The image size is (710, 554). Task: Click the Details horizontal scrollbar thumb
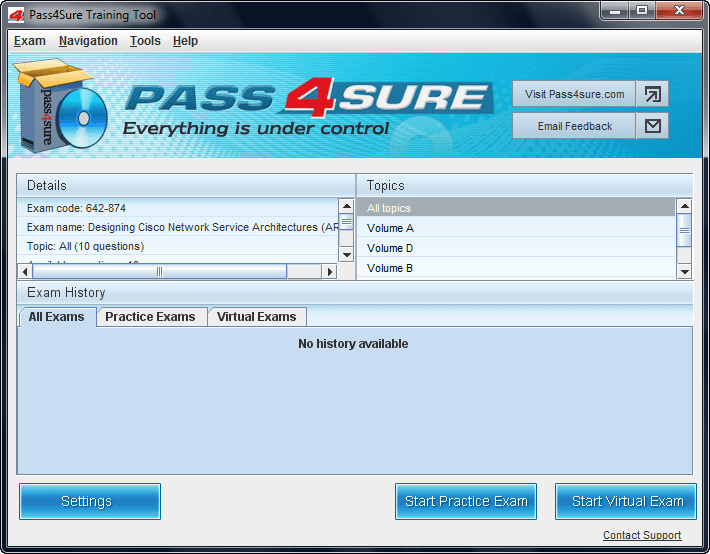click(x=159, y=271)
